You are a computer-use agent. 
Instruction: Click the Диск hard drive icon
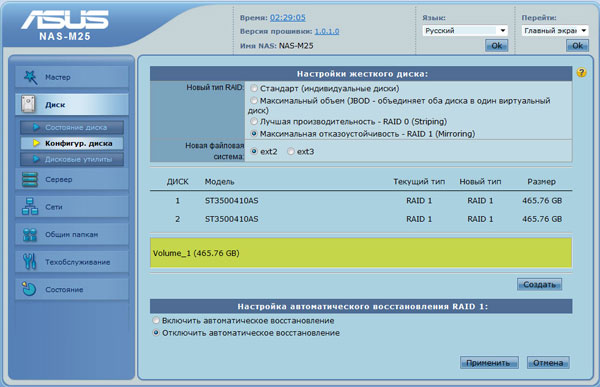click(28, 105)
